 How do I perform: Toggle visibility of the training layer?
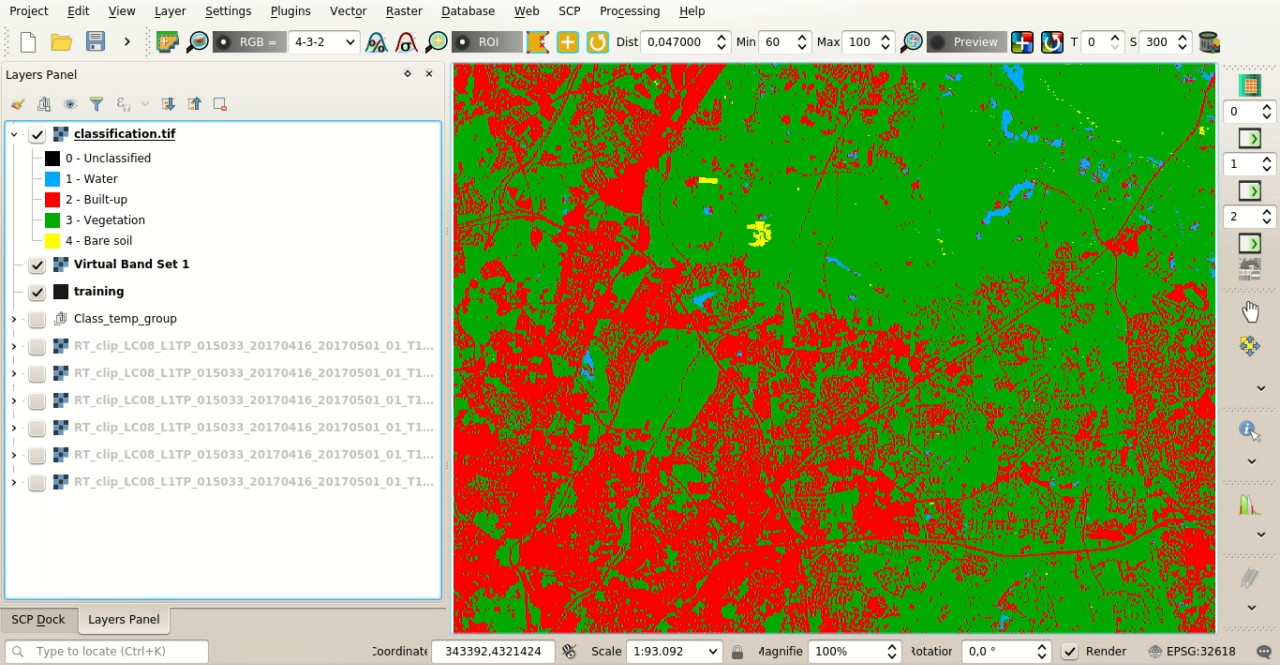click(37, 291)
